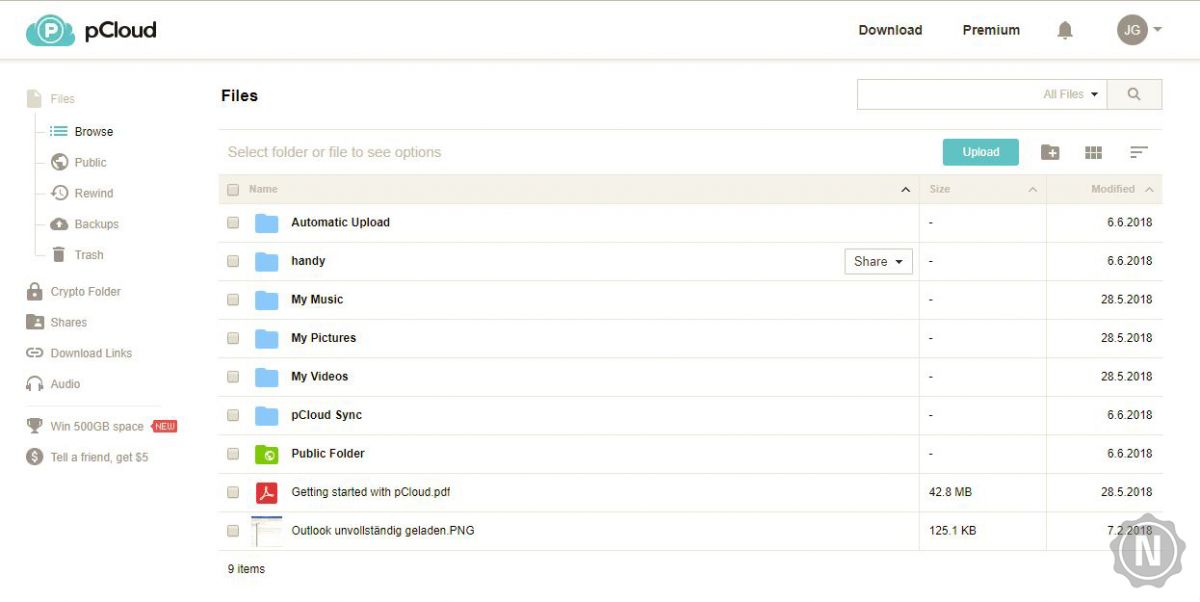Viewport: 1200px width, 602px height.
Task: Check the My Pictures row checkbox
Action: click(233, 338)
